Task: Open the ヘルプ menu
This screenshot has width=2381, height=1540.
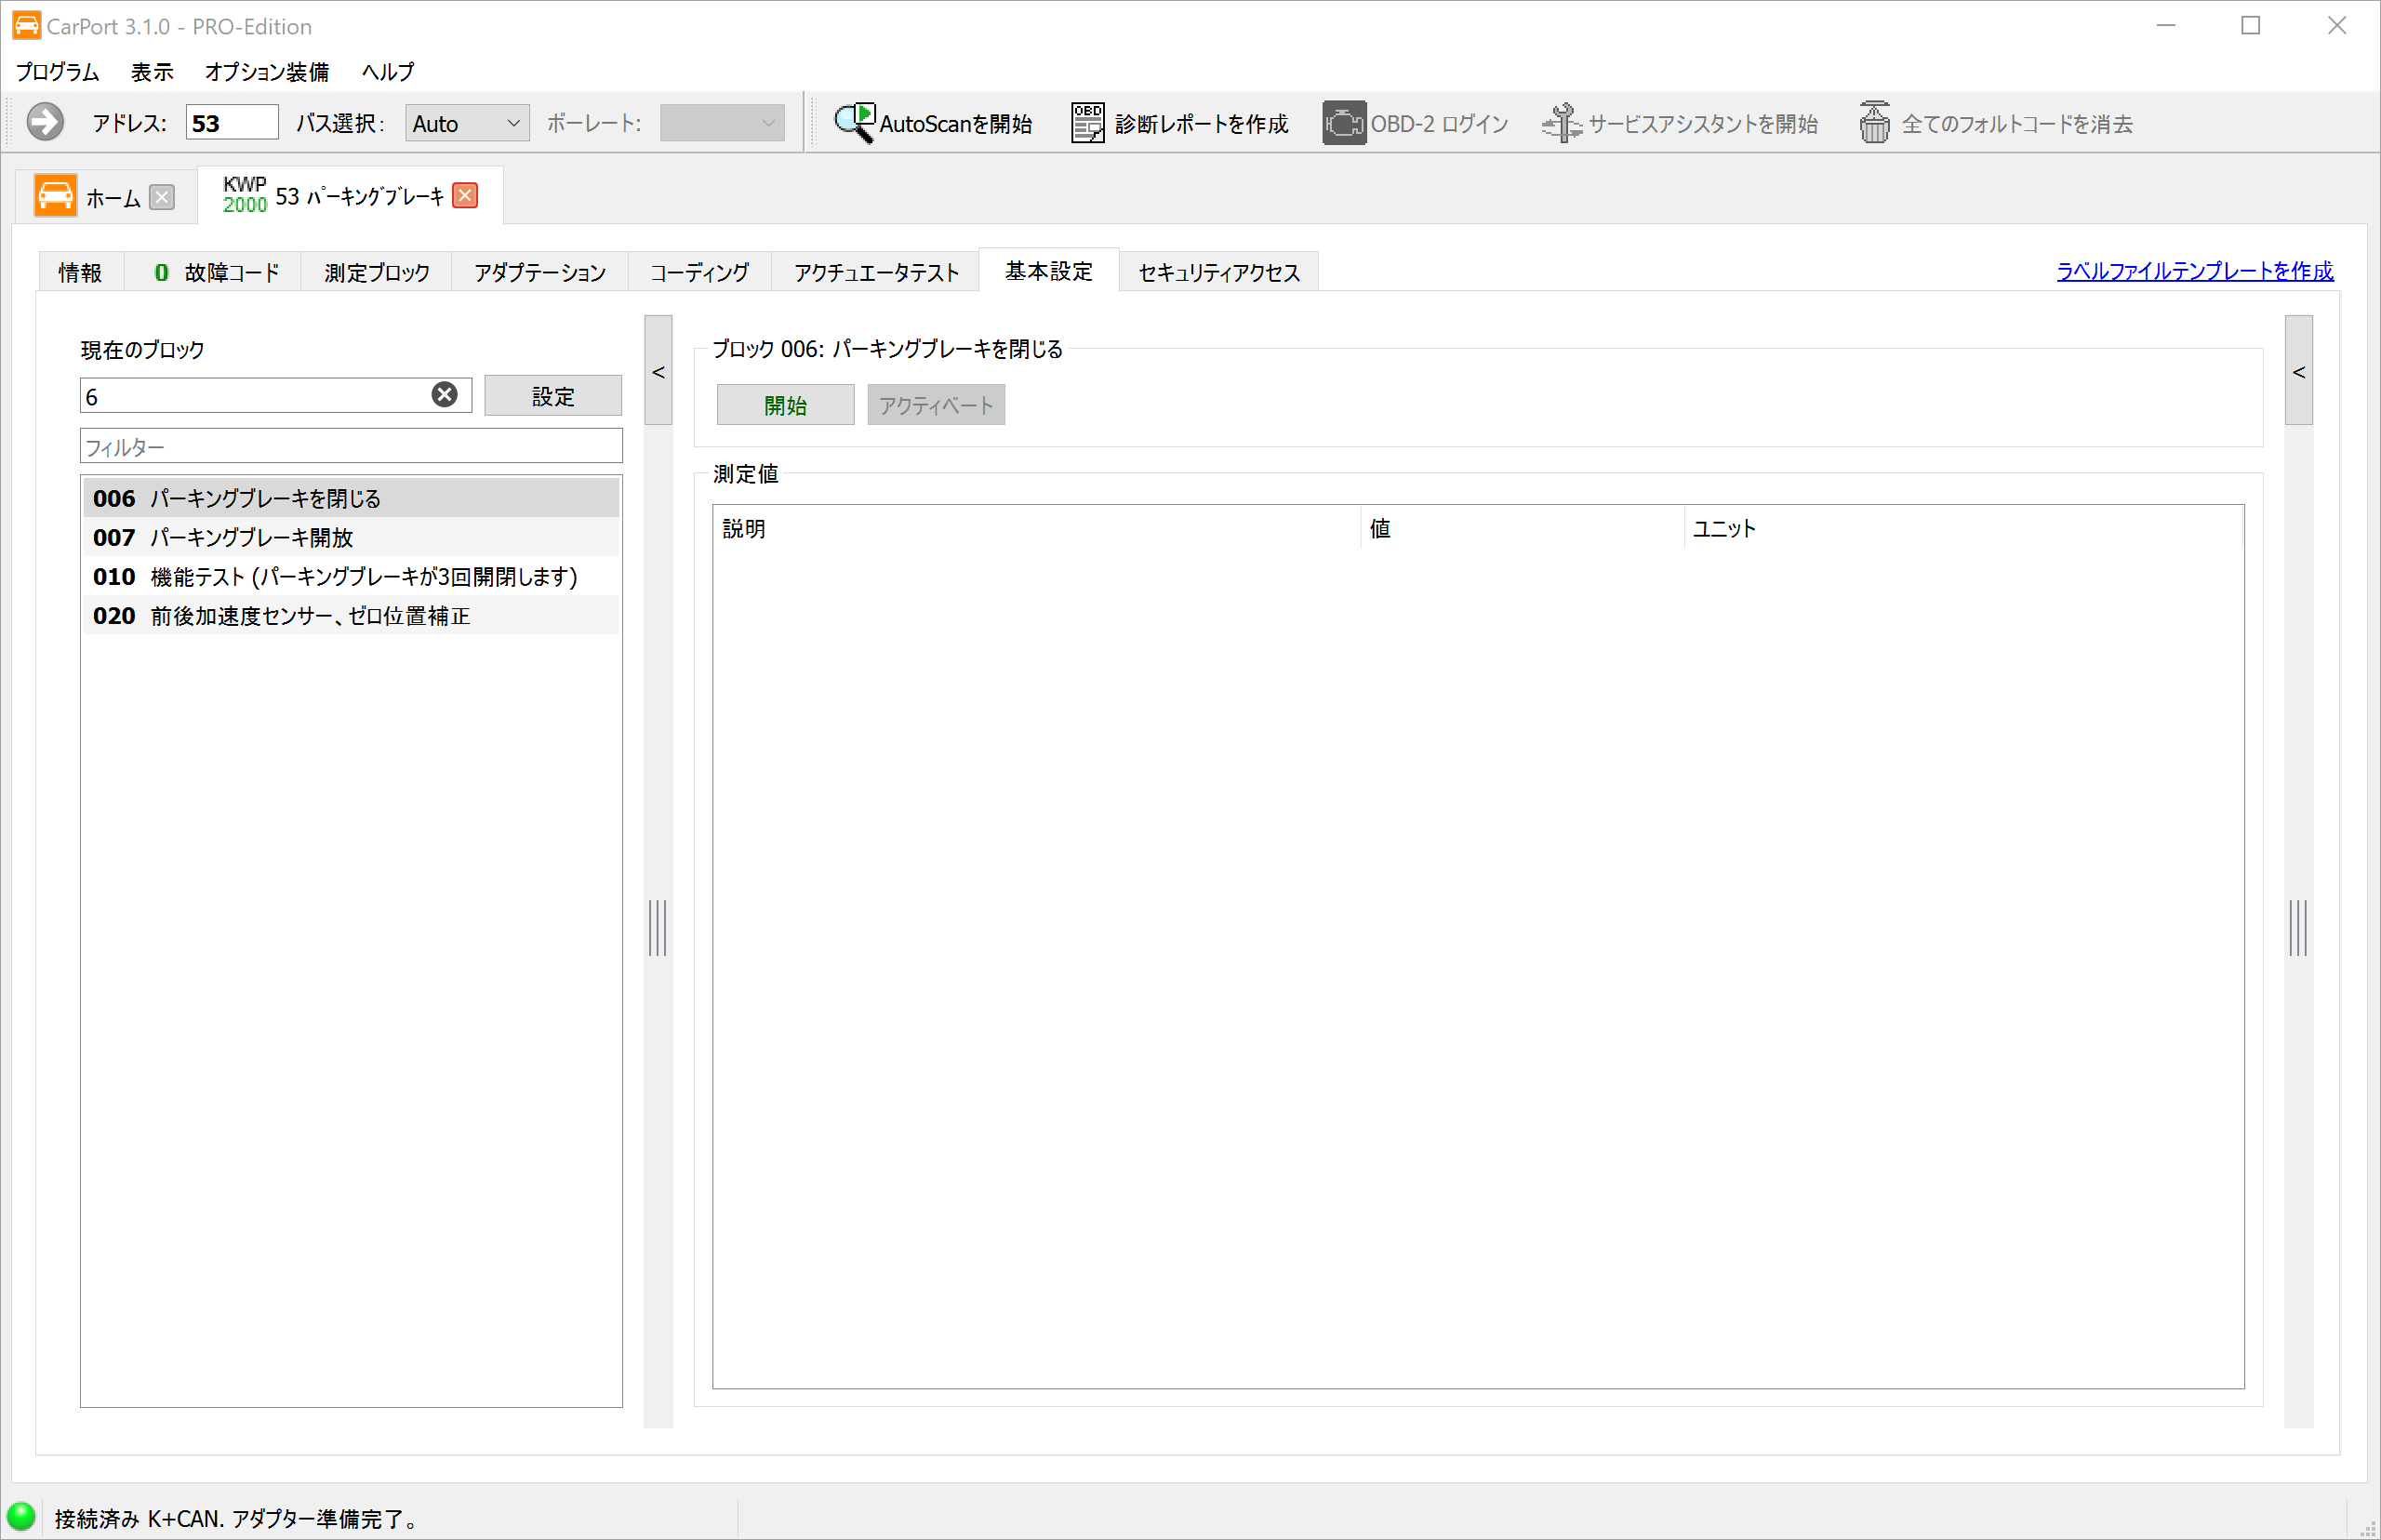Action: [x=388, y=72]
